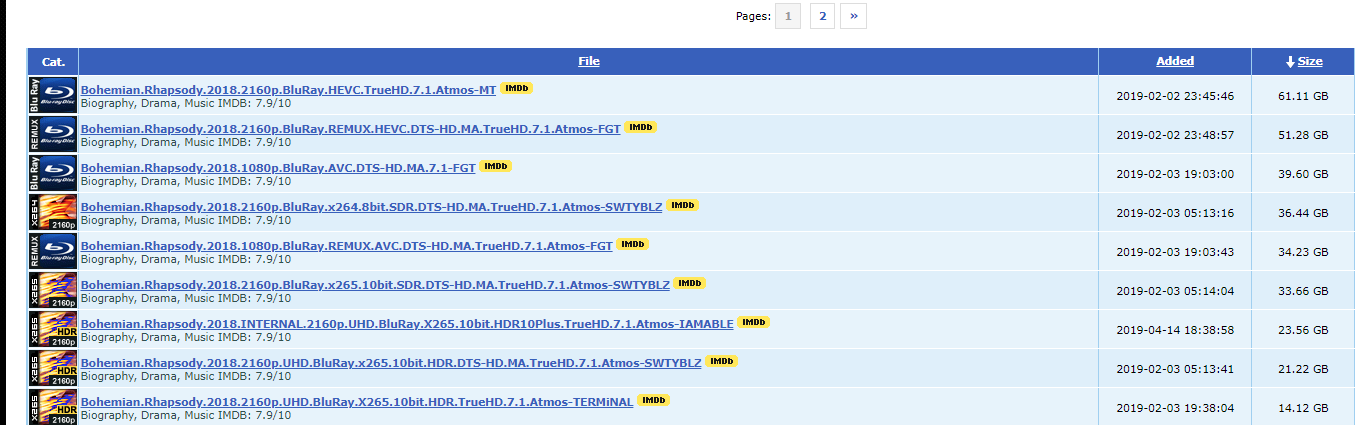The image size is (1355, 425).
Task: Click Blu Ray category icon for HEVC.TrueHD.7.1.Atmos-MT row
Action: tap(52, 95)
